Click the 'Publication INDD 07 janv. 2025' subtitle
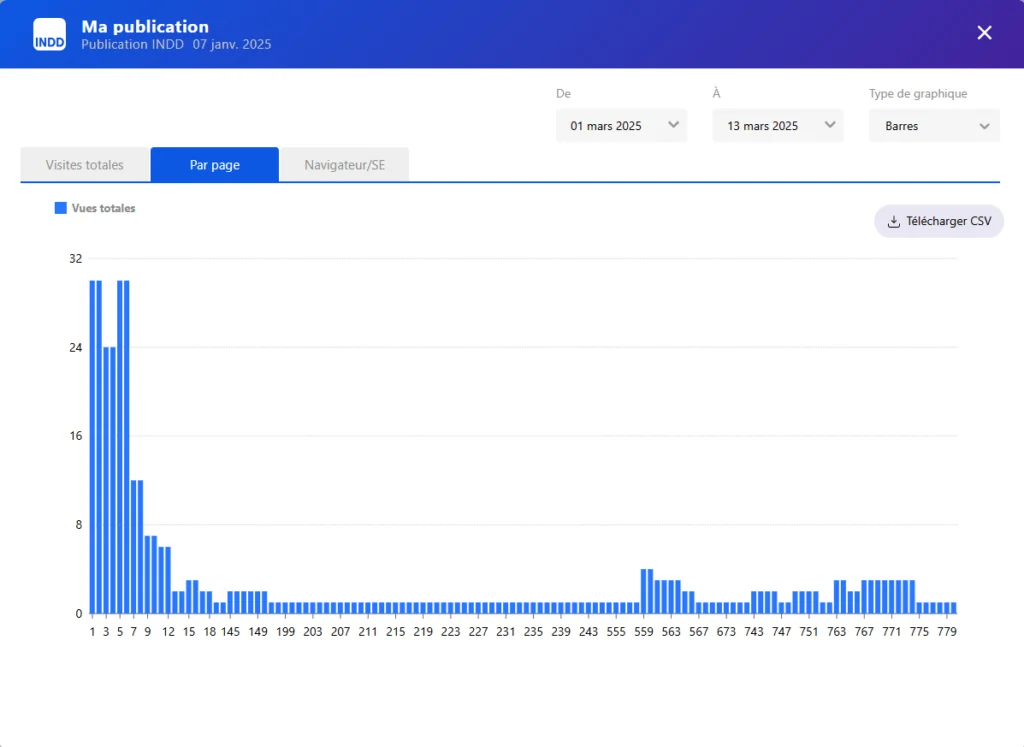 pos(176,44)
